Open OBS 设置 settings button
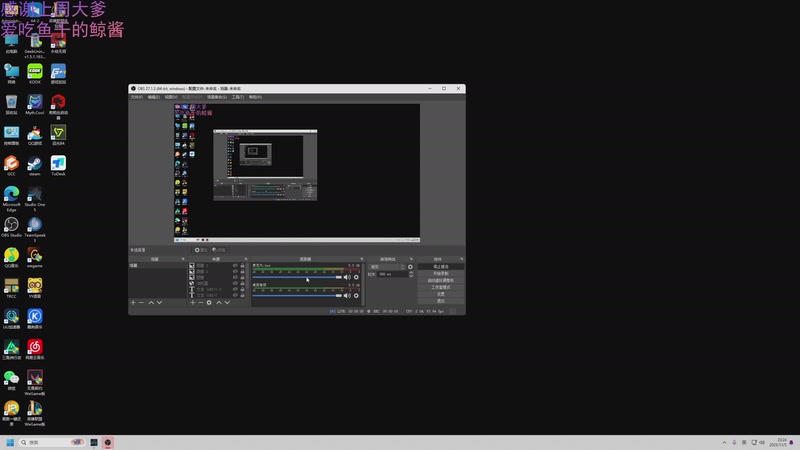This screenshot has height=450, width=800. 441,294
